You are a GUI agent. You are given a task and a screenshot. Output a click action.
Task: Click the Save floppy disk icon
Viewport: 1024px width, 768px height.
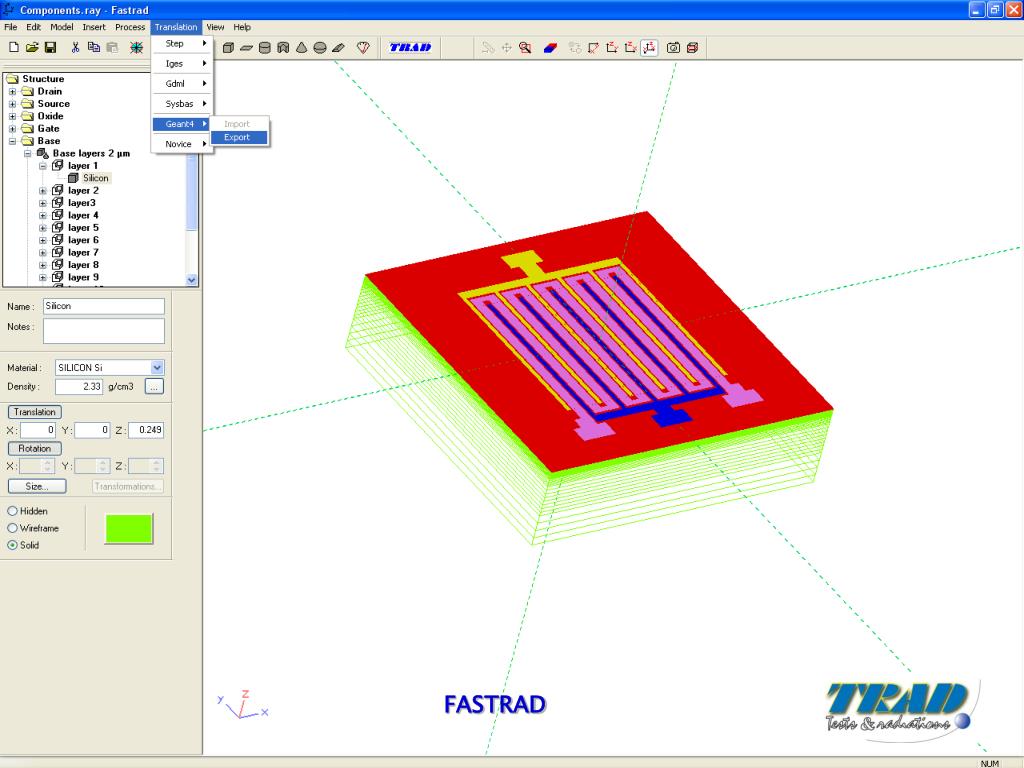50,47
